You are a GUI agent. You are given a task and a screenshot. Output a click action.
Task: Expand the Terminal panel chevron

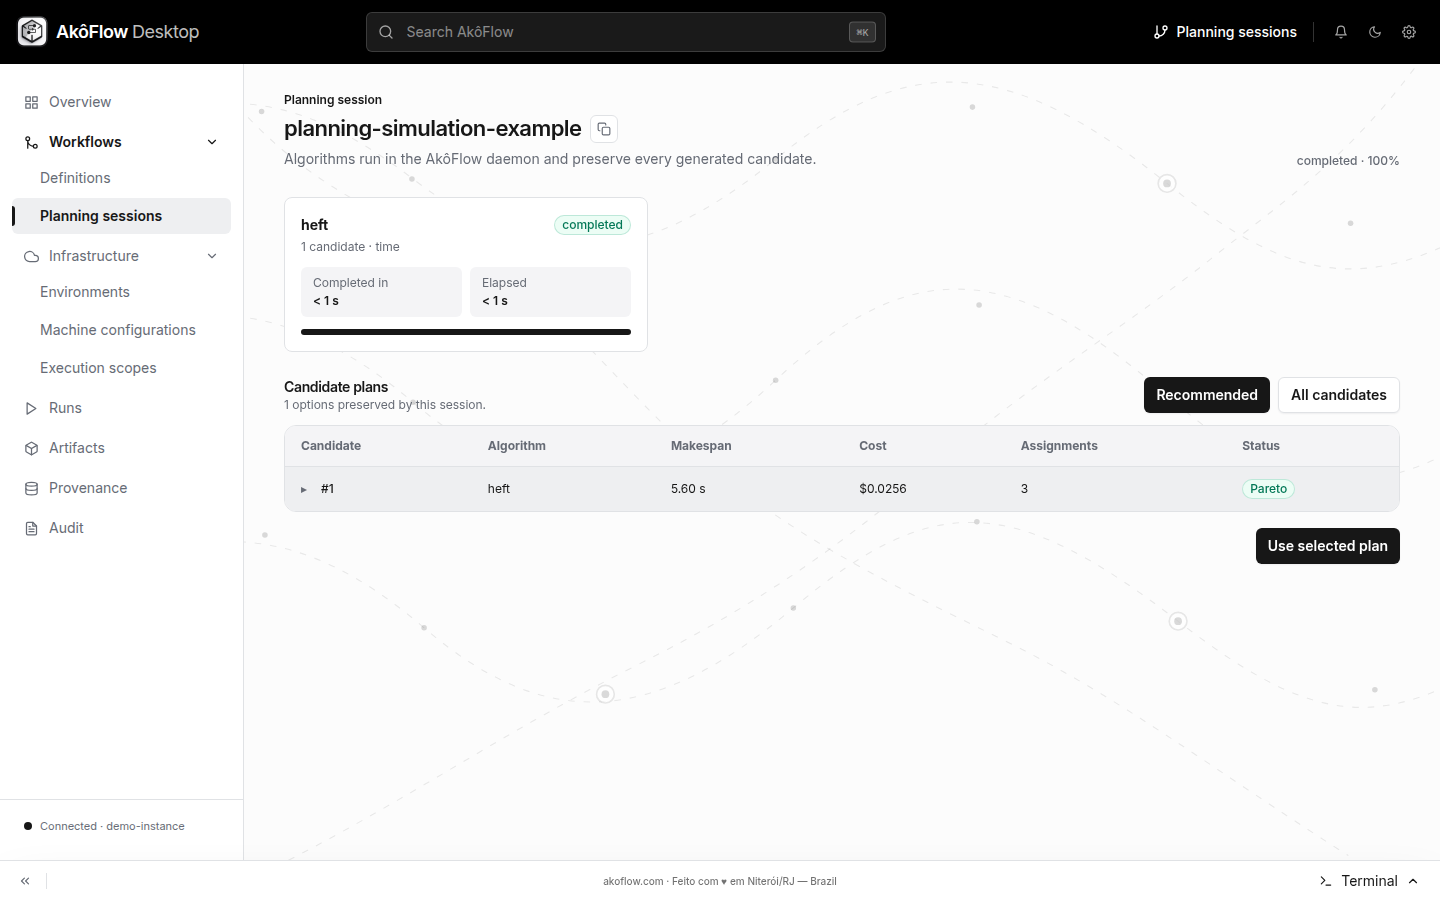1413,881
